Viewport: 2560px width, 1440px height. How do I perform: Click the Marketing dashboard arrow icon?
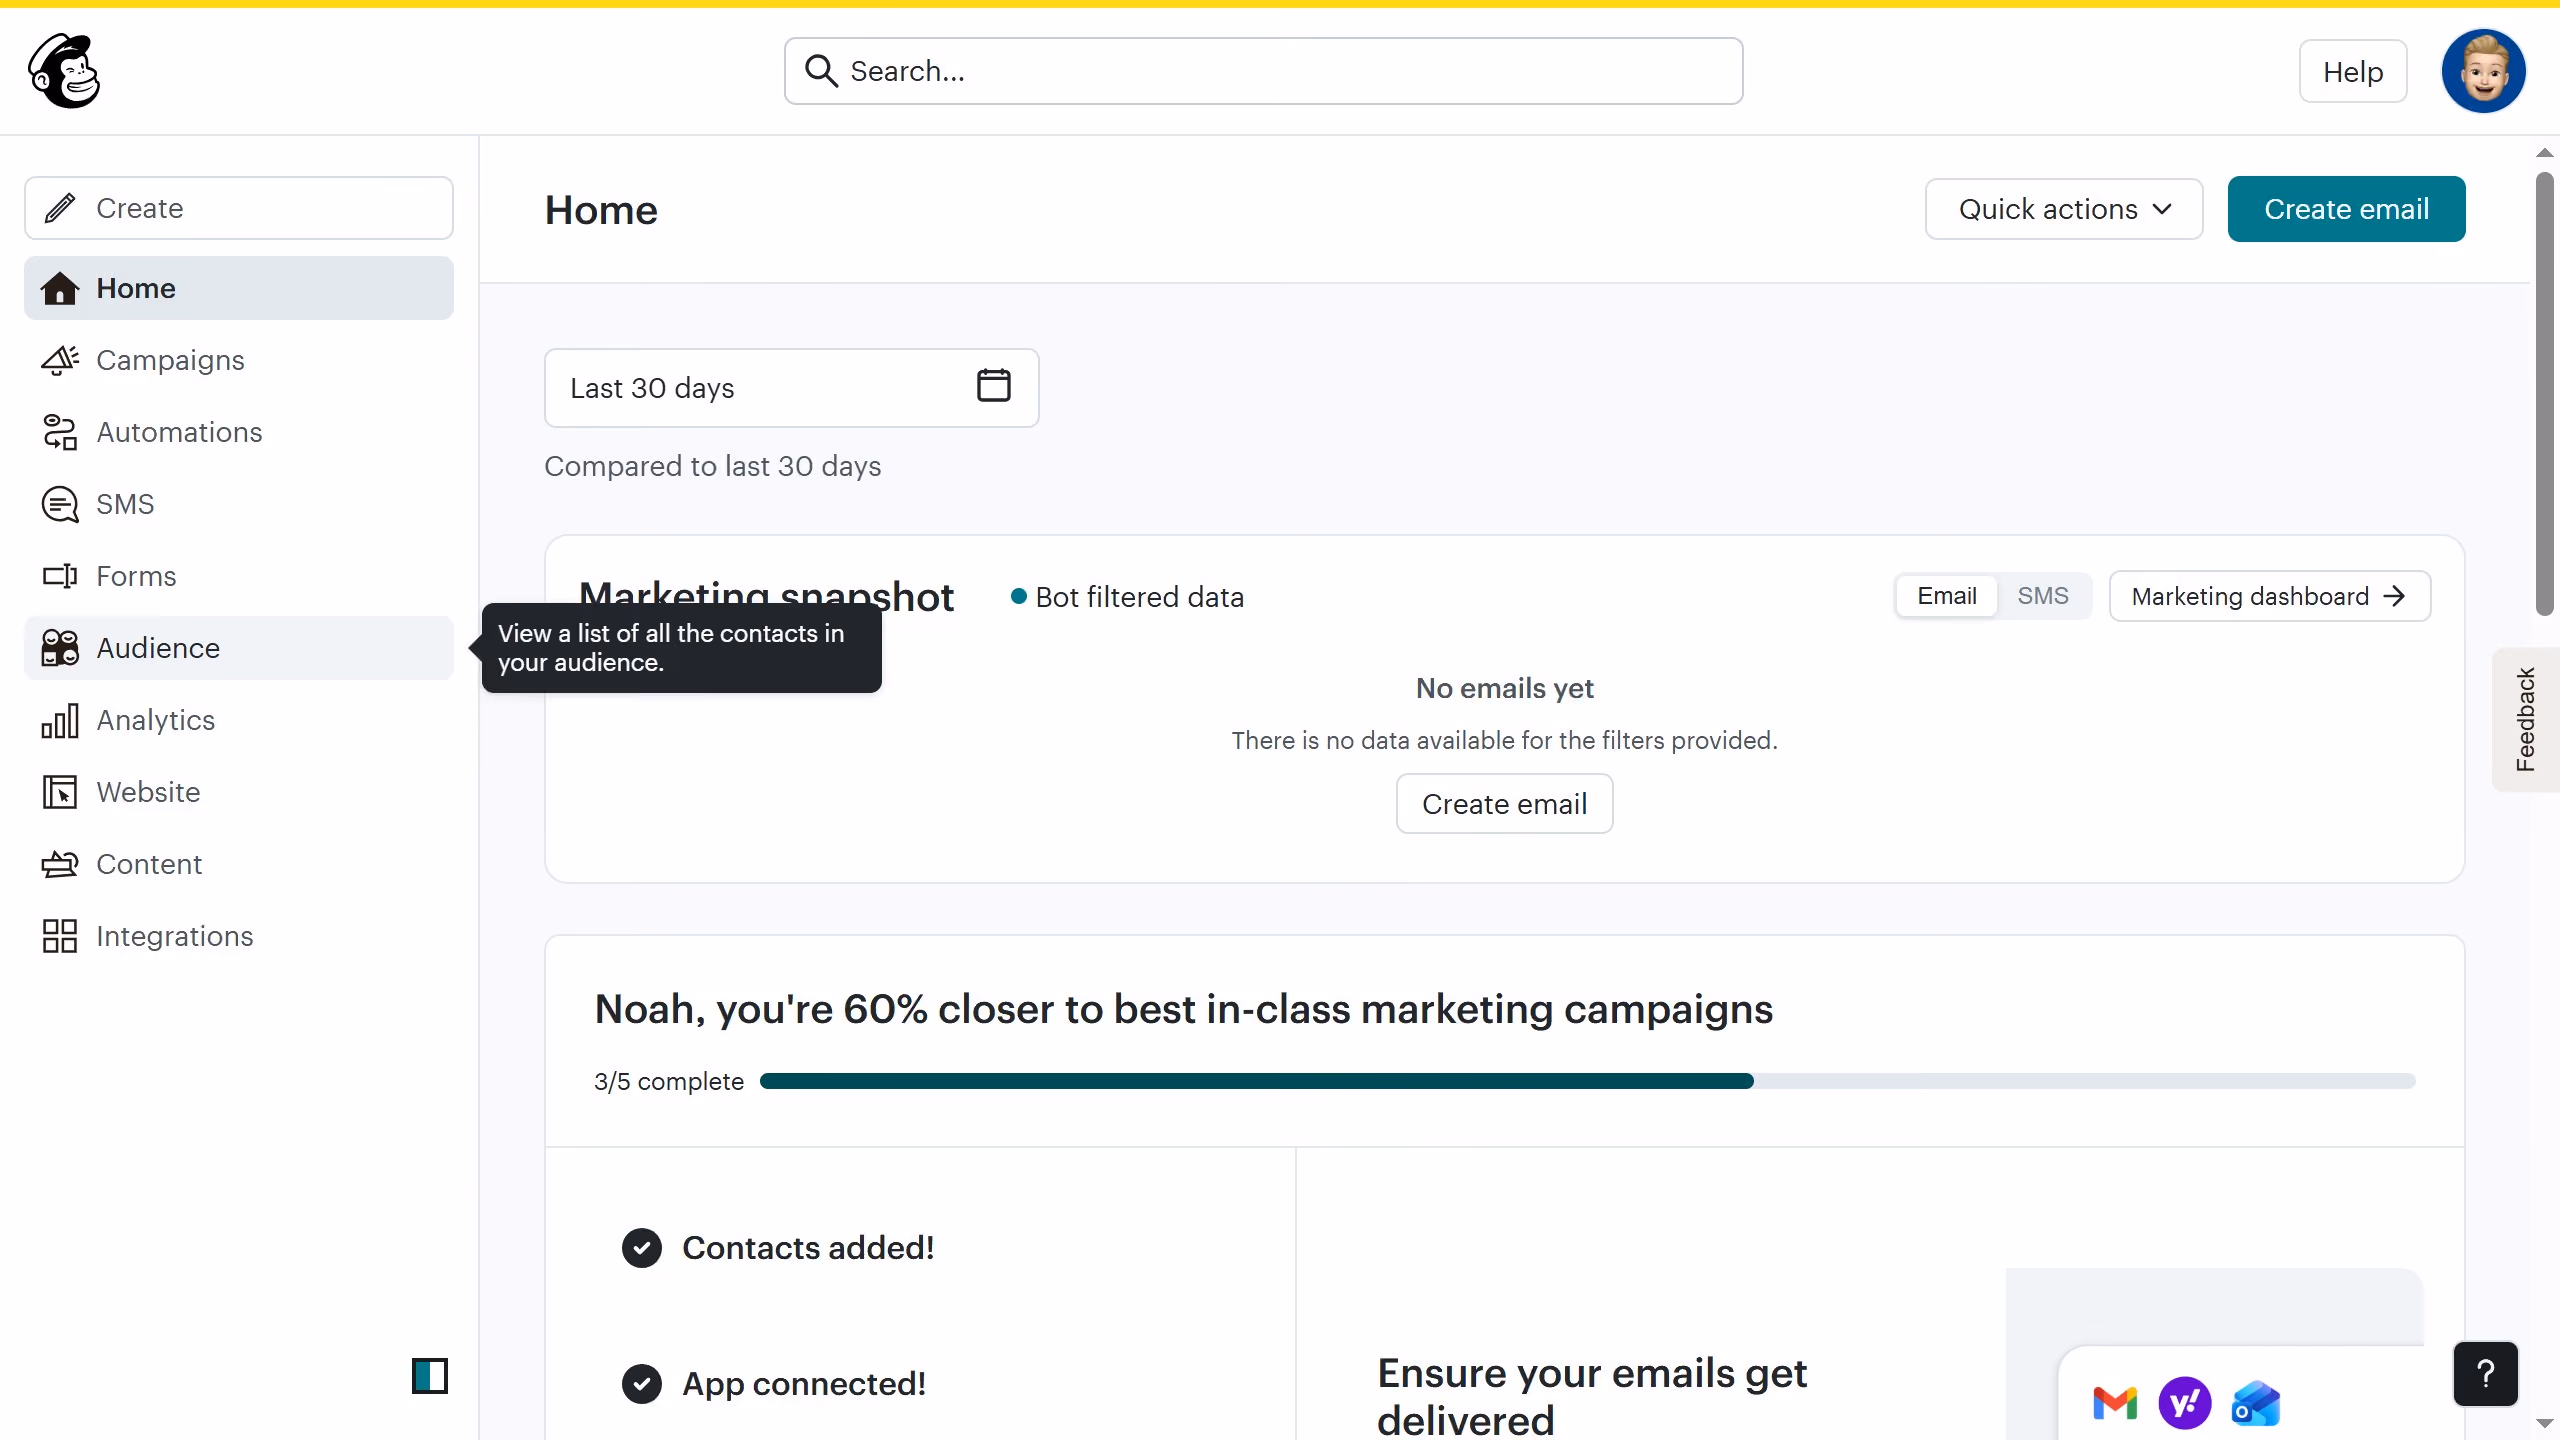2394,596
